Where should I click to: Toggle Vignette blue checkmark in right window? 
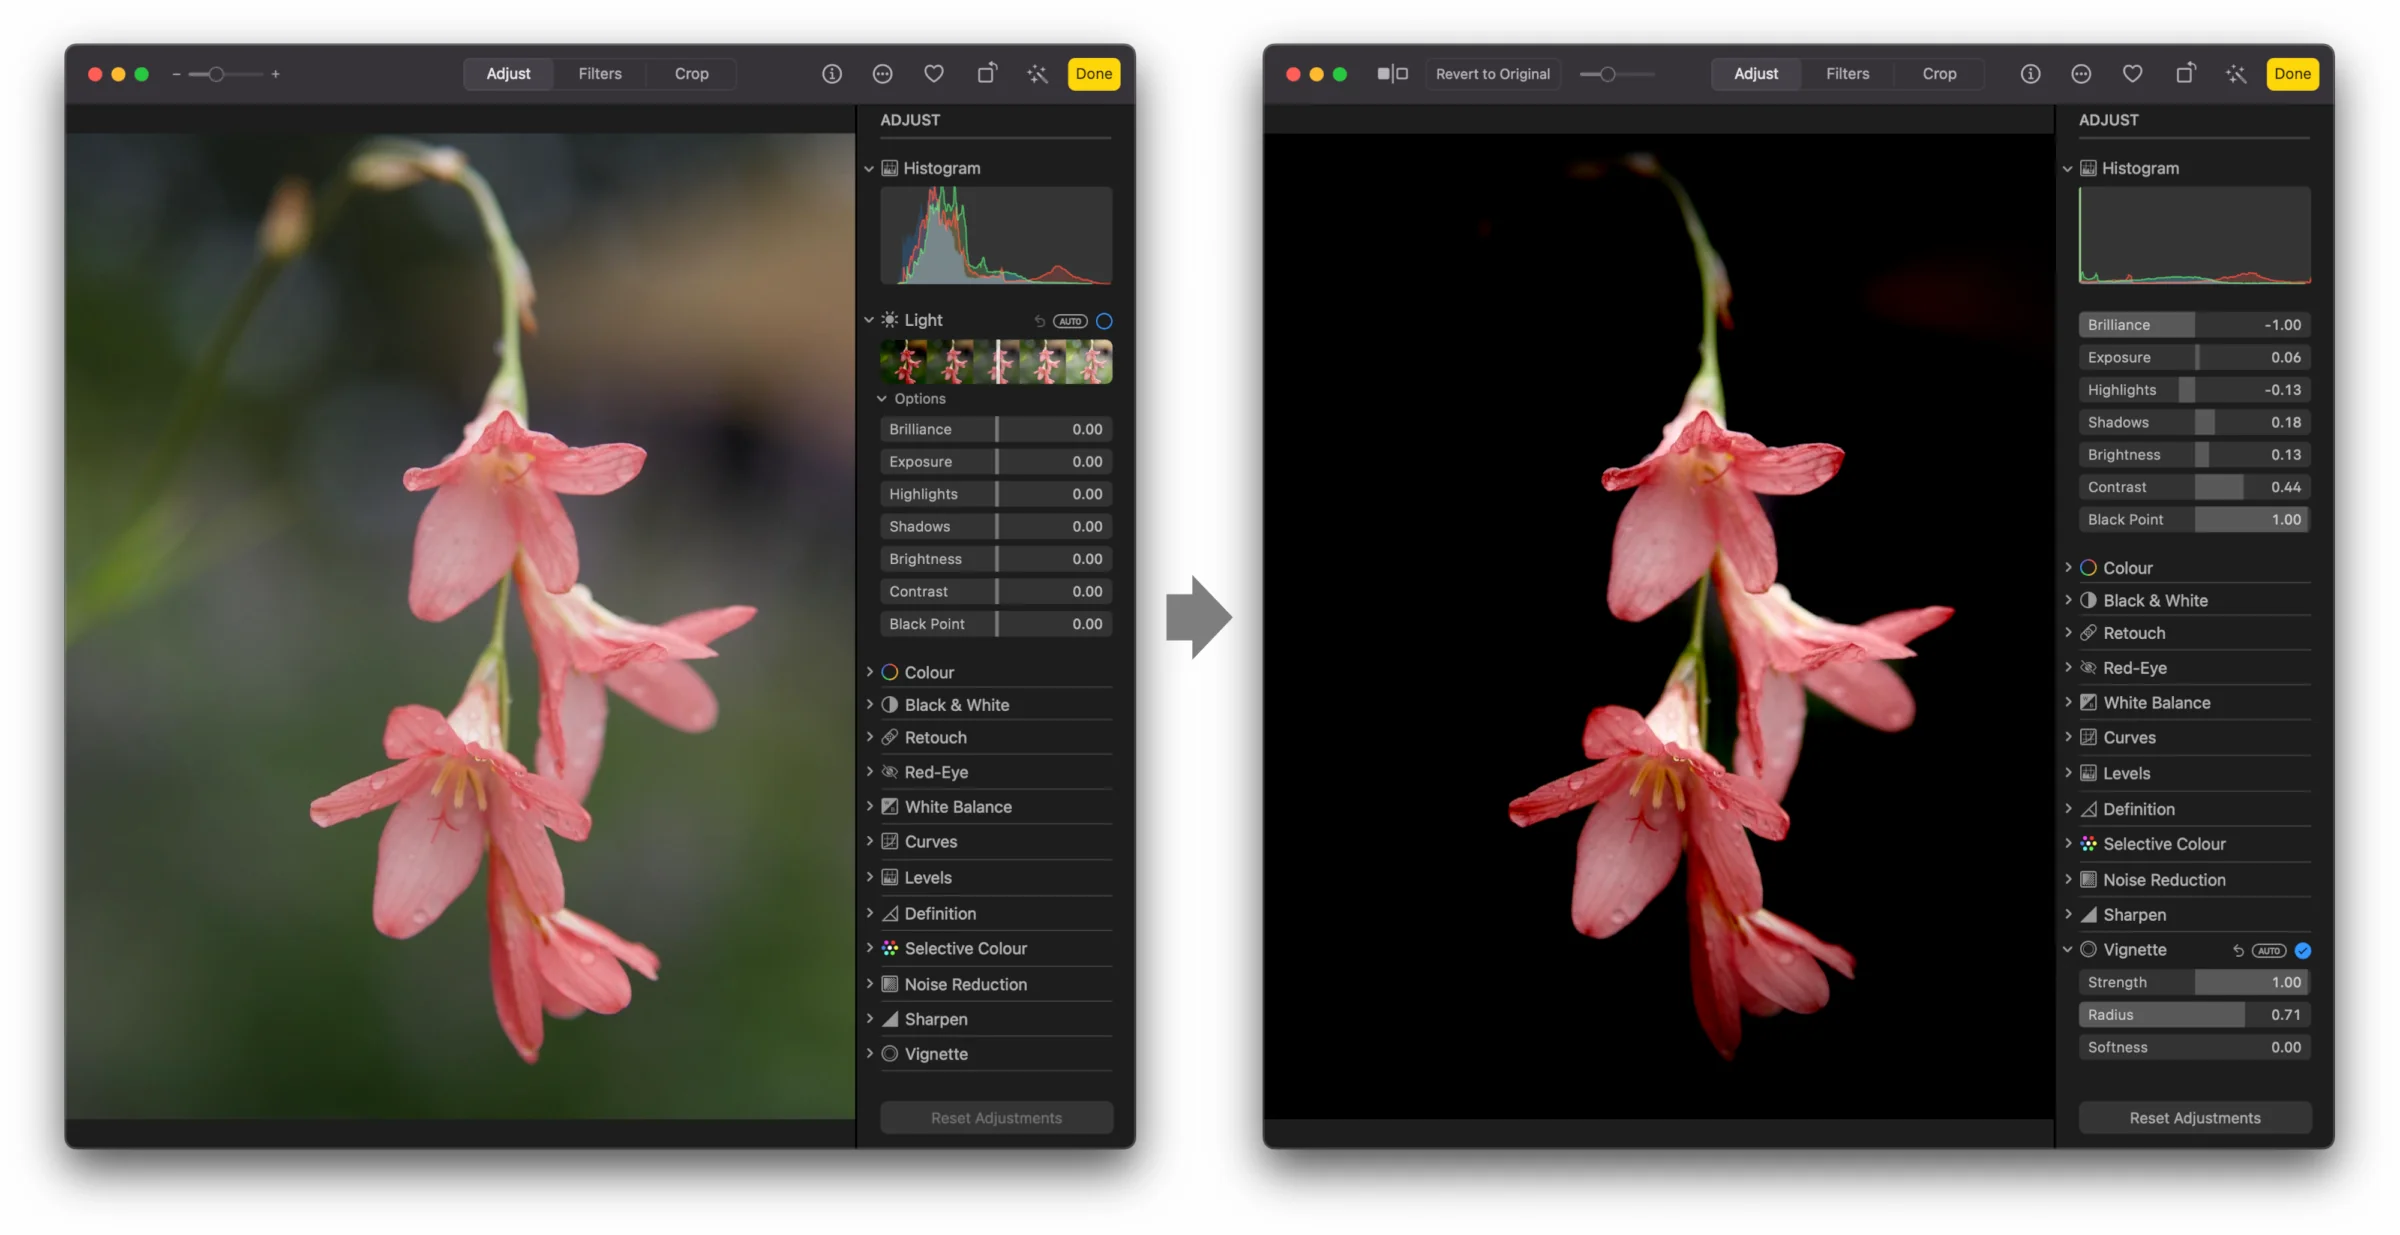2303,951
